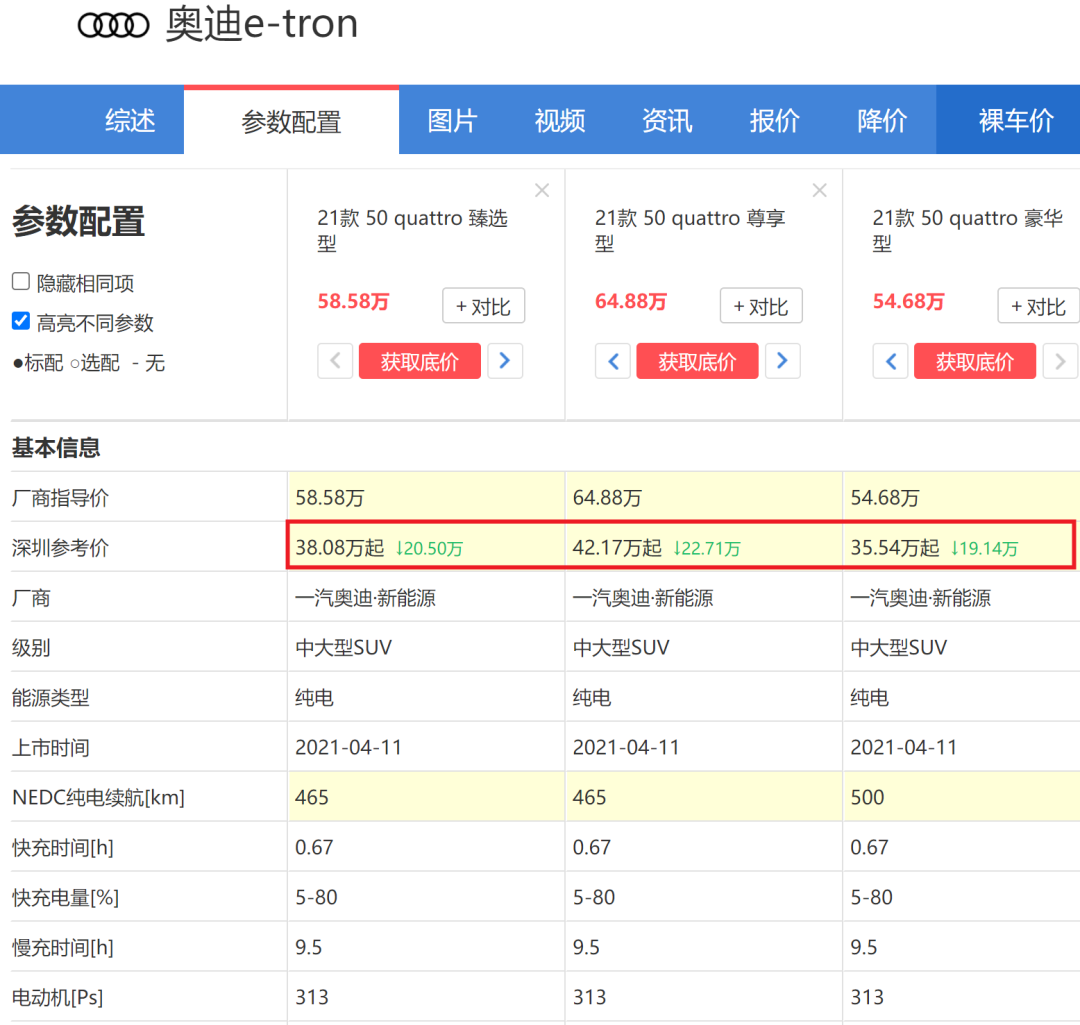Click the 电动机[Ps] row label
Screen dimensions: 1080x1025
click(x=58, y=997)
